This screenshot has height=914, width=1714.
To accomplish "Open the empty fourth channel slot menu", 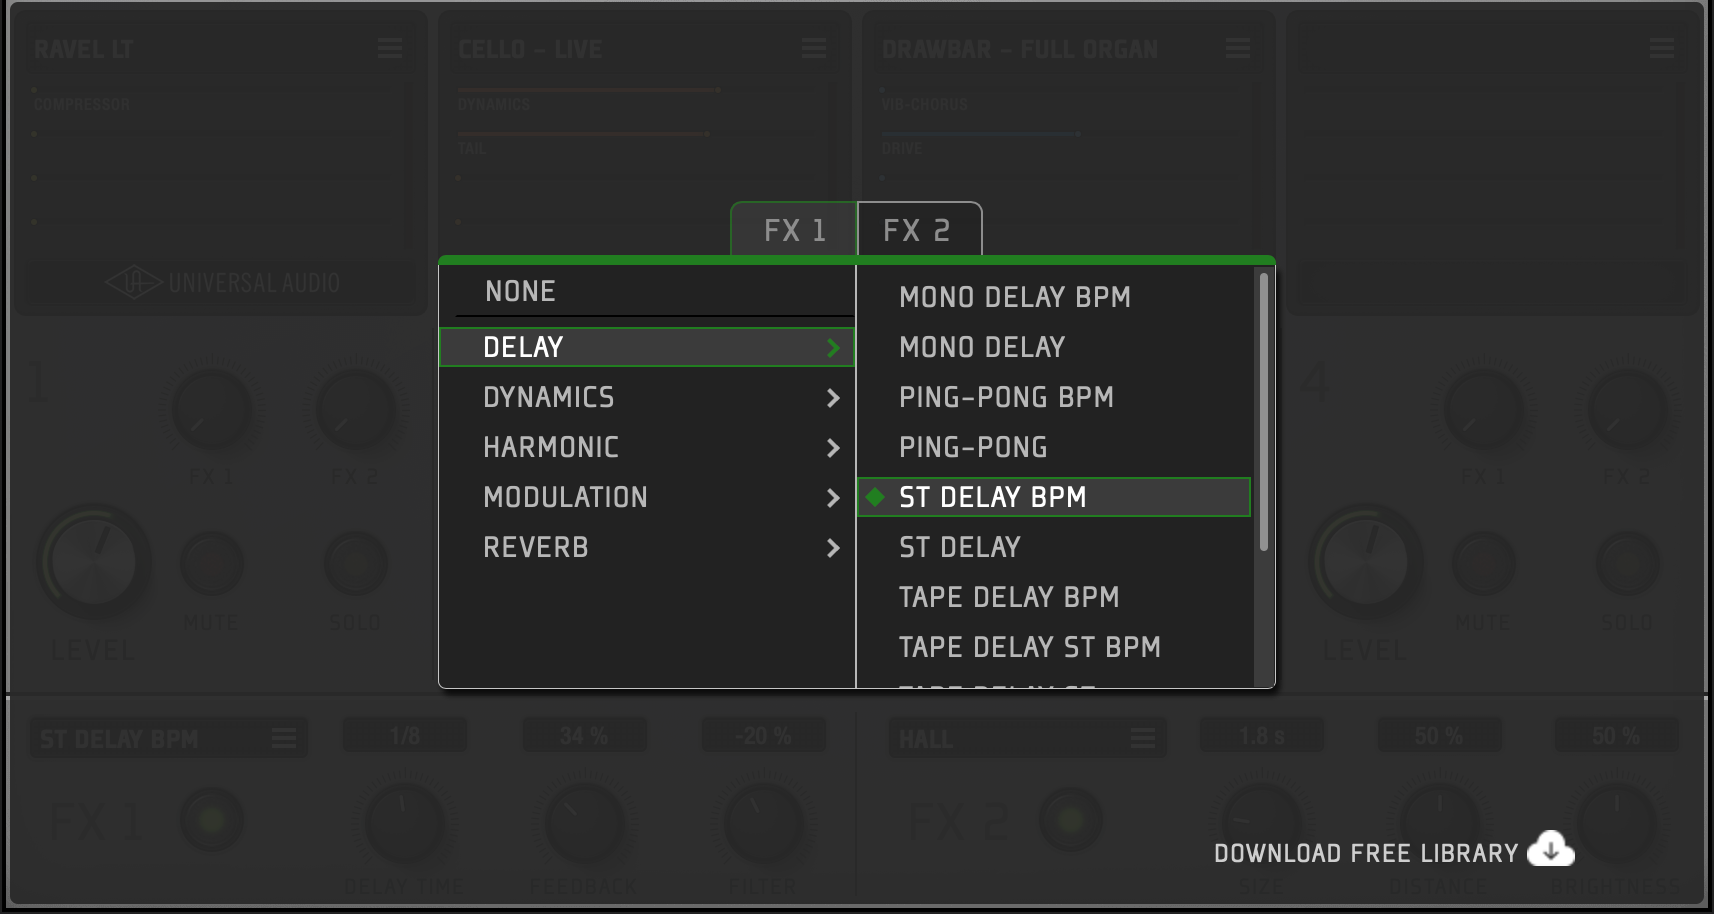I will pos(1662,48).
